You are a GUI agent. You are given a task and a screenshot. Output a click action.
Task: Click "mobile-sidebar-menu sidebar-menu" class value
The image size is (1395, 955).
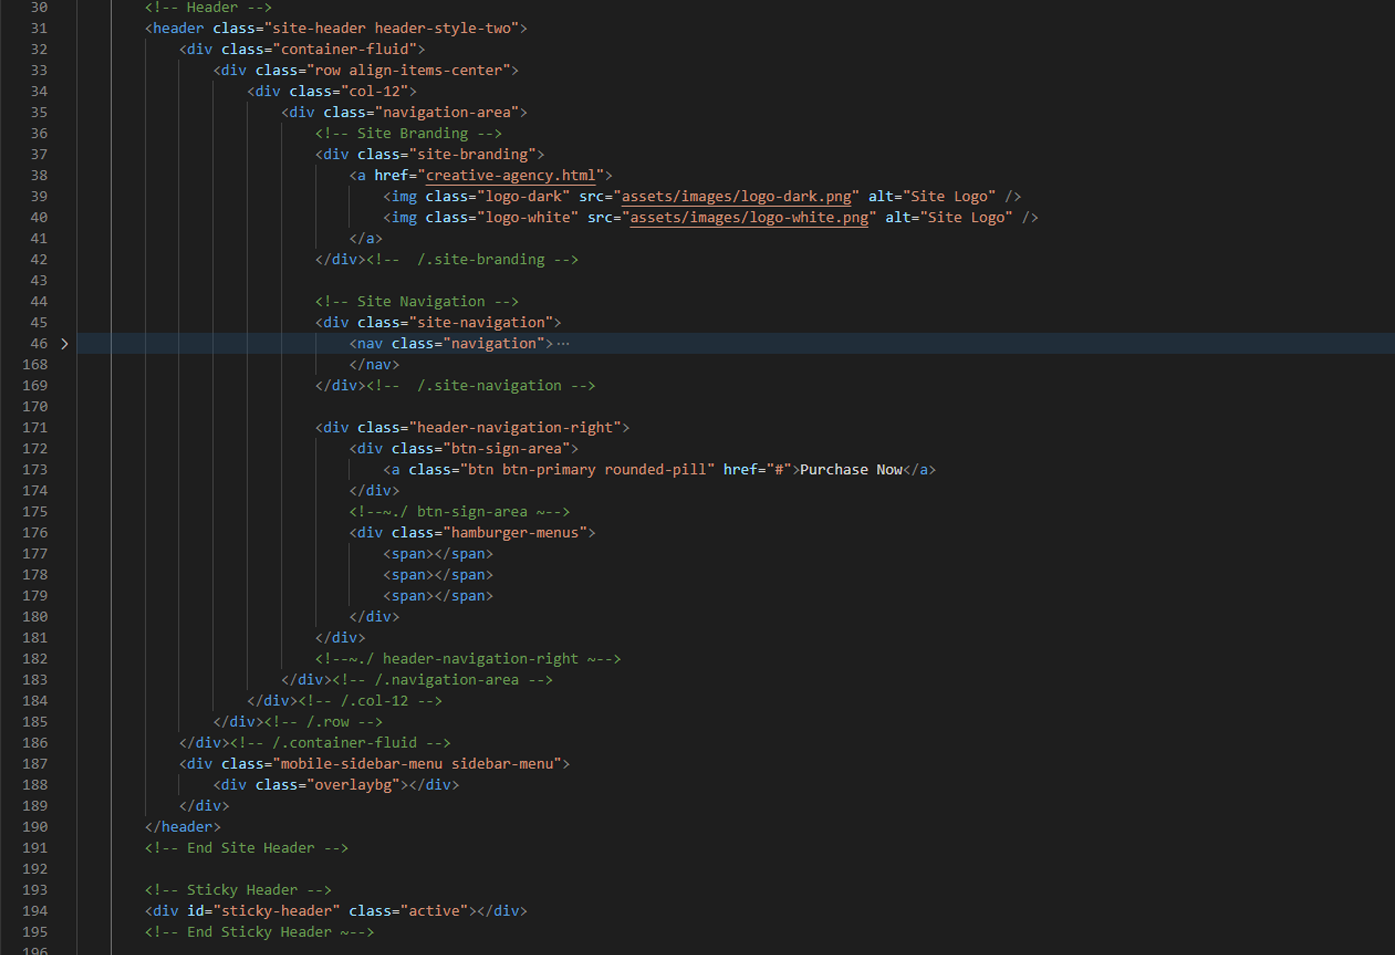coord(416,764)
